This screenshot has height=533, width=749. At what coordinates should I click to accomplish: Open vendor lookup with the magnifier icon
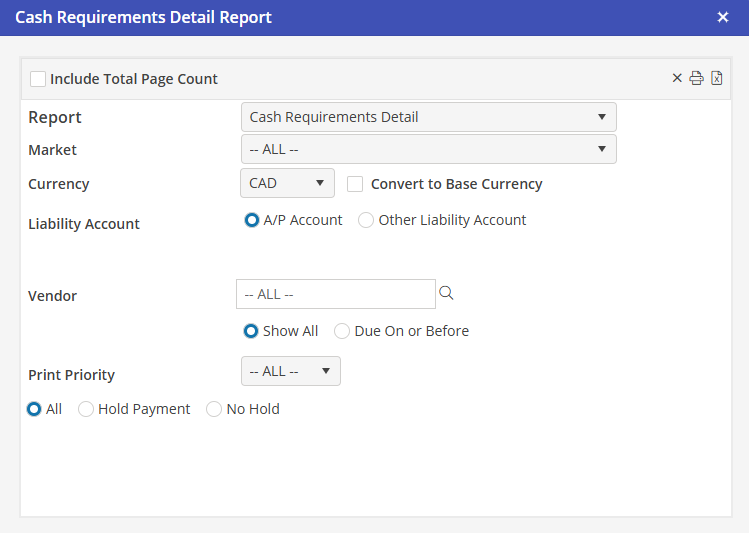point(447,293)
